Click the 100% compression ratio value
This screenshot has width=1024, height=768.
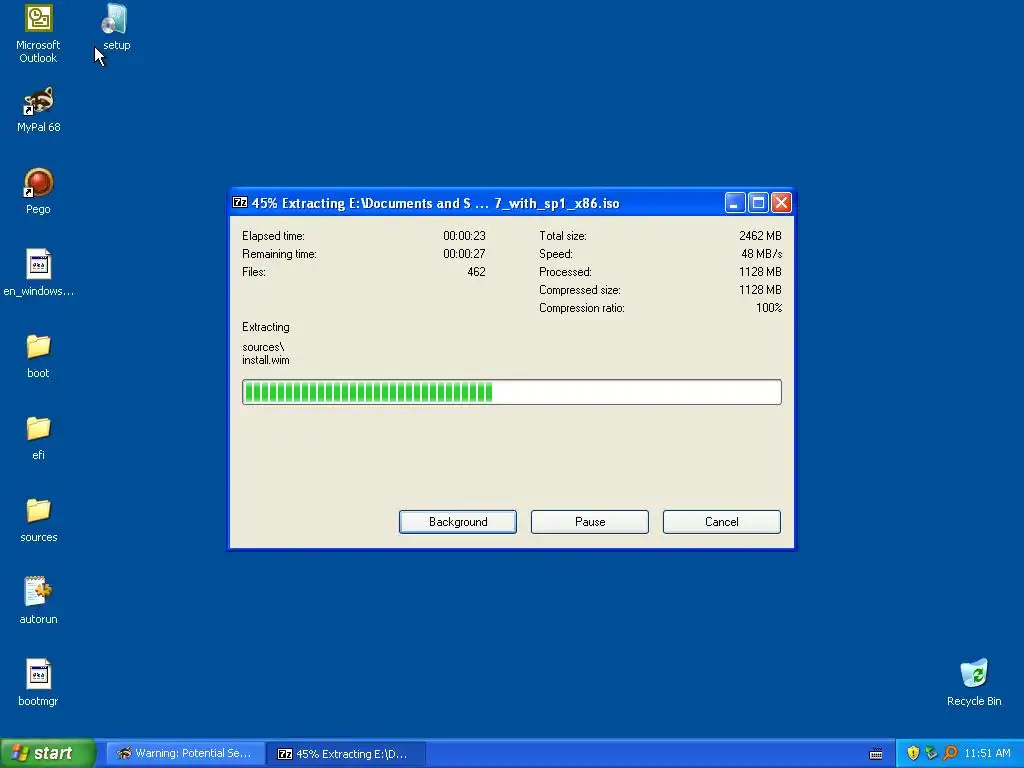769,308
